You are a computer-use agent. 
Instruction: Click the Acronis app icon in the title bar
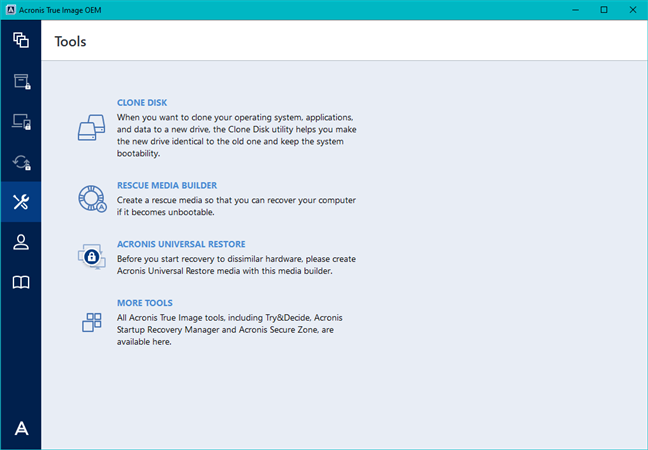[11, 10]
